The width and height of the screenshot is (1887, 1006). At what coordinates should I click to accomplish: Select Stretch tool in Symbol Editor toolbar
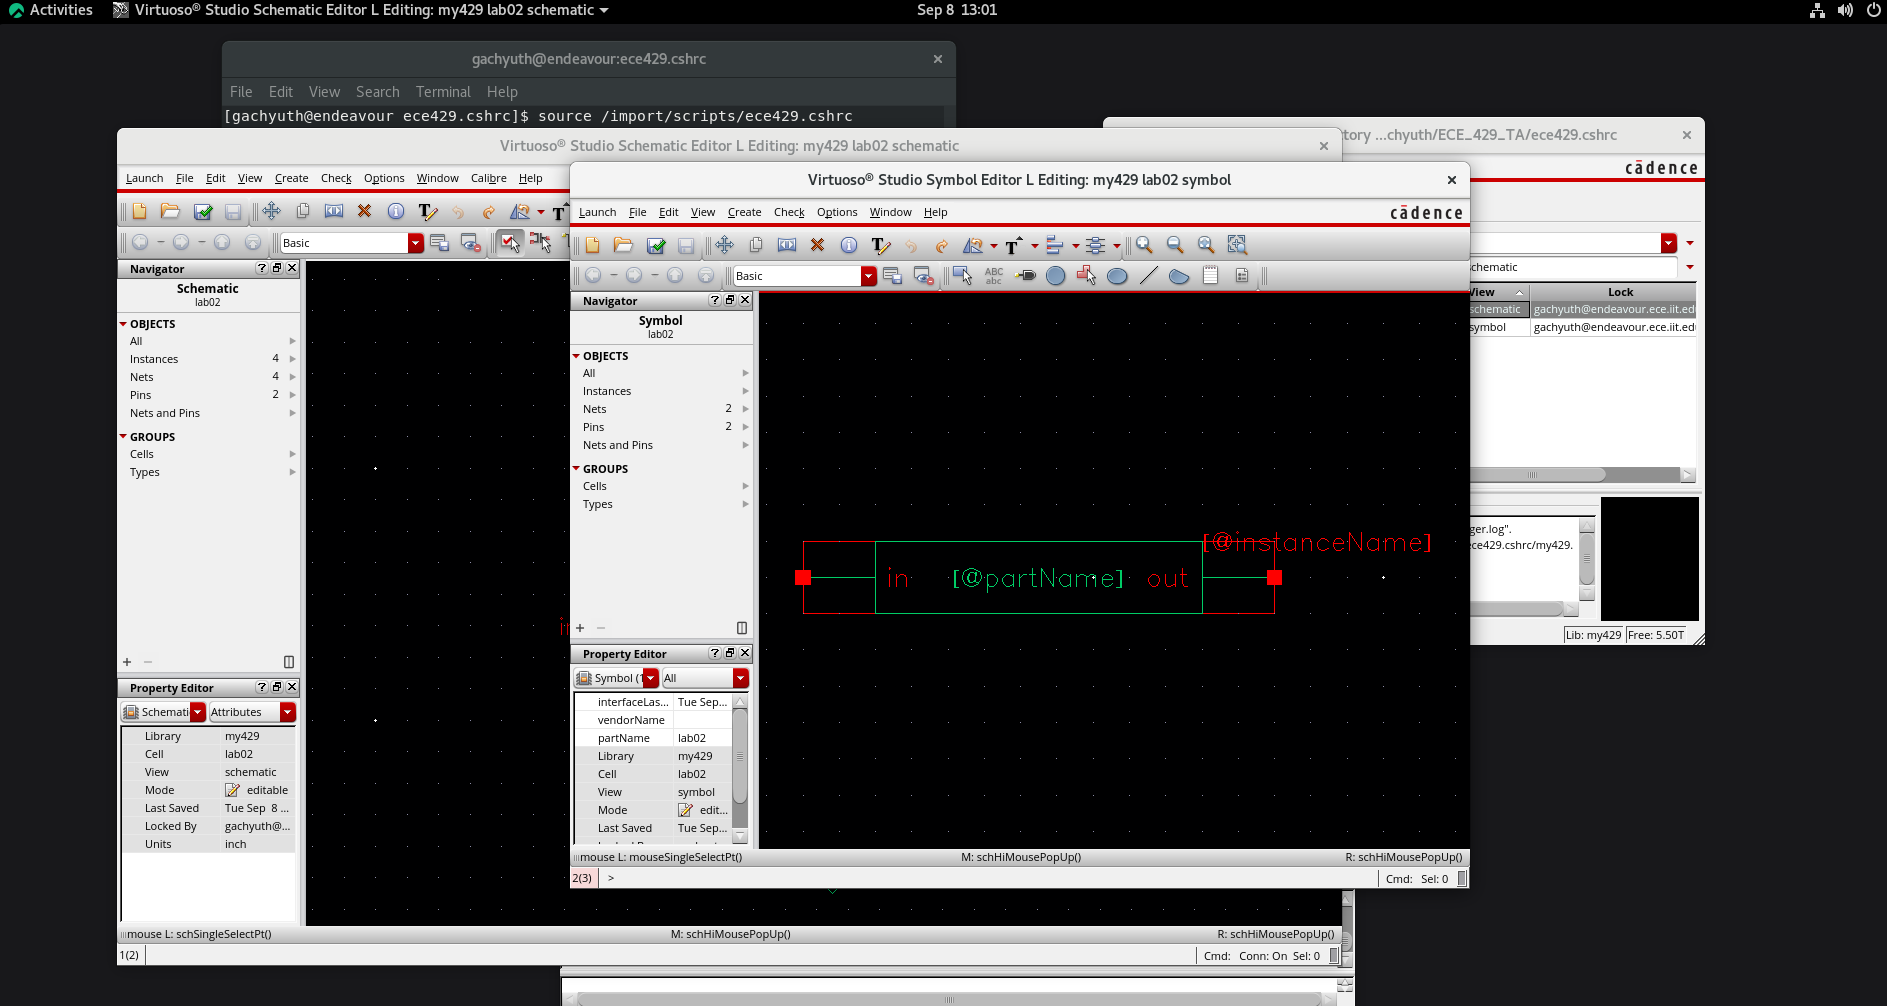tap(787, 245)
